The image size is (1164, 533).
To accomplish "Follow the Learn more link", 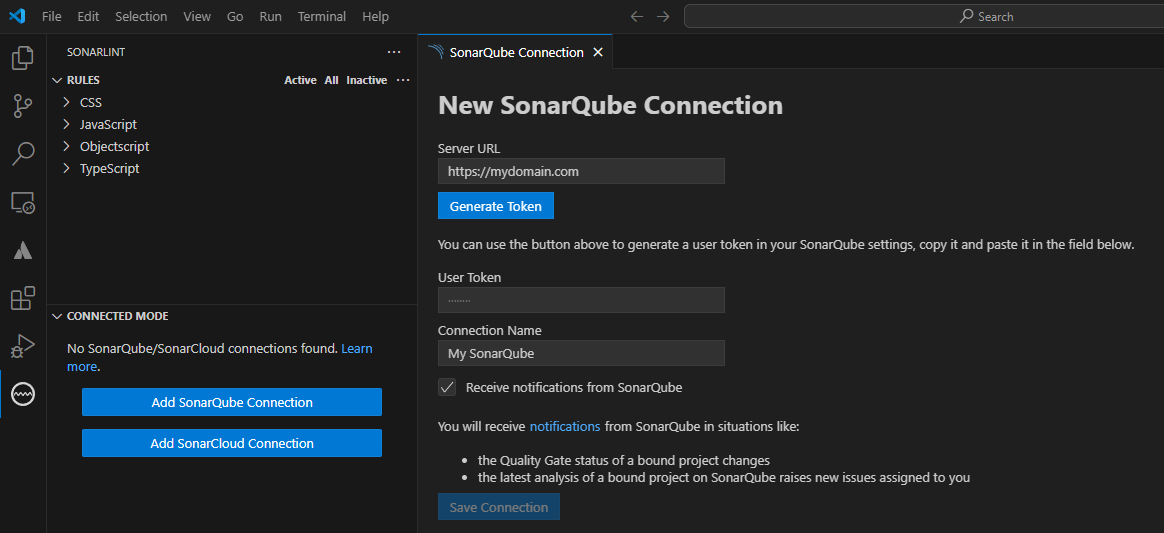I will coord(357,348).
